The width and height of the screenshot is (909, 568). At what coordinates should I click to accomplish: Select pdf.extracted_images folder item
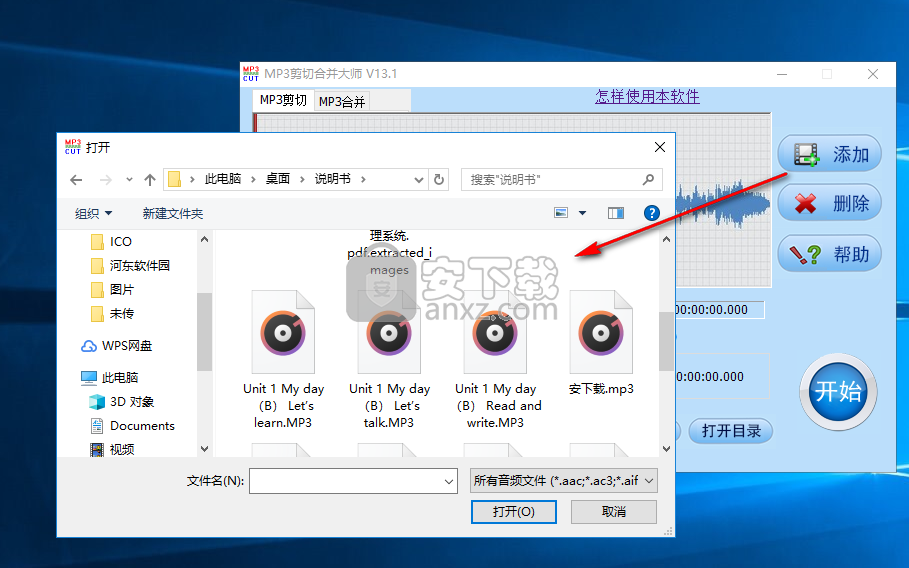(x=389, y=253)
